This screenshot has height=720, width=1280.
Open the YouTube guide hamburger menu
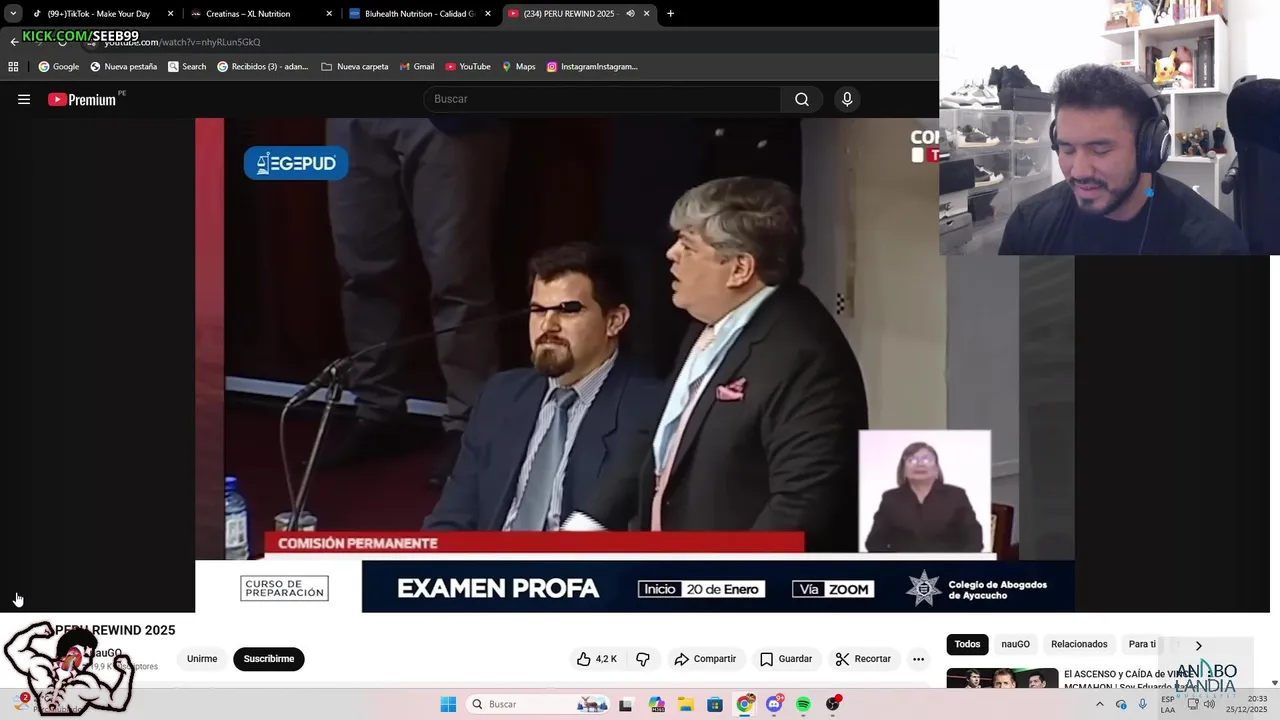(24, 99)
